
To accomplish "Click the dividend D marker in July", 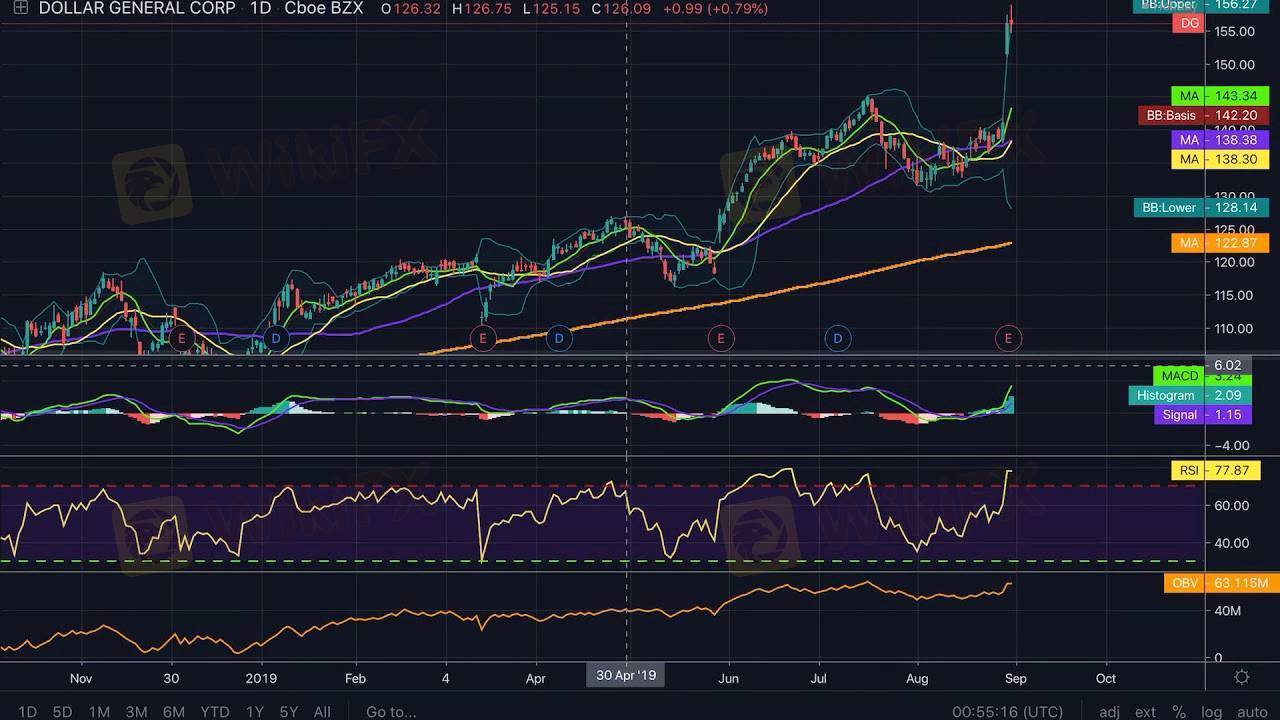I will pos(837,339).
